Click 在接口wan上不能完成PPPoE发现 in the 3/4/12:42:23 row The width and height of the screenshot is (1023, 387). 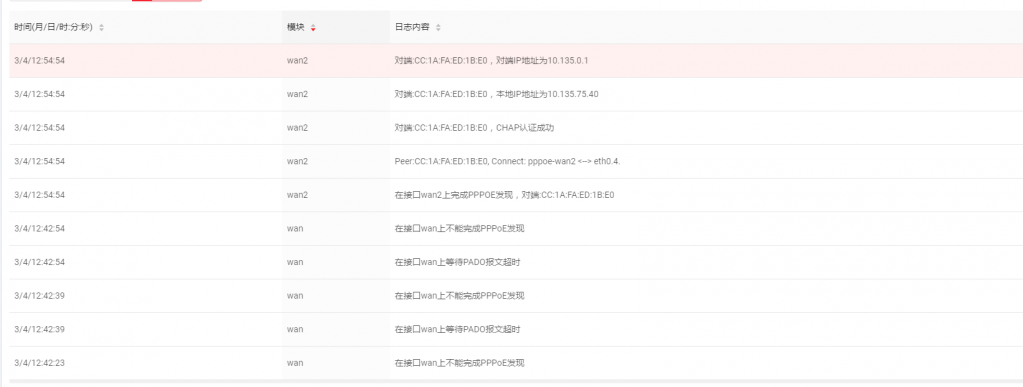(459, 363)
